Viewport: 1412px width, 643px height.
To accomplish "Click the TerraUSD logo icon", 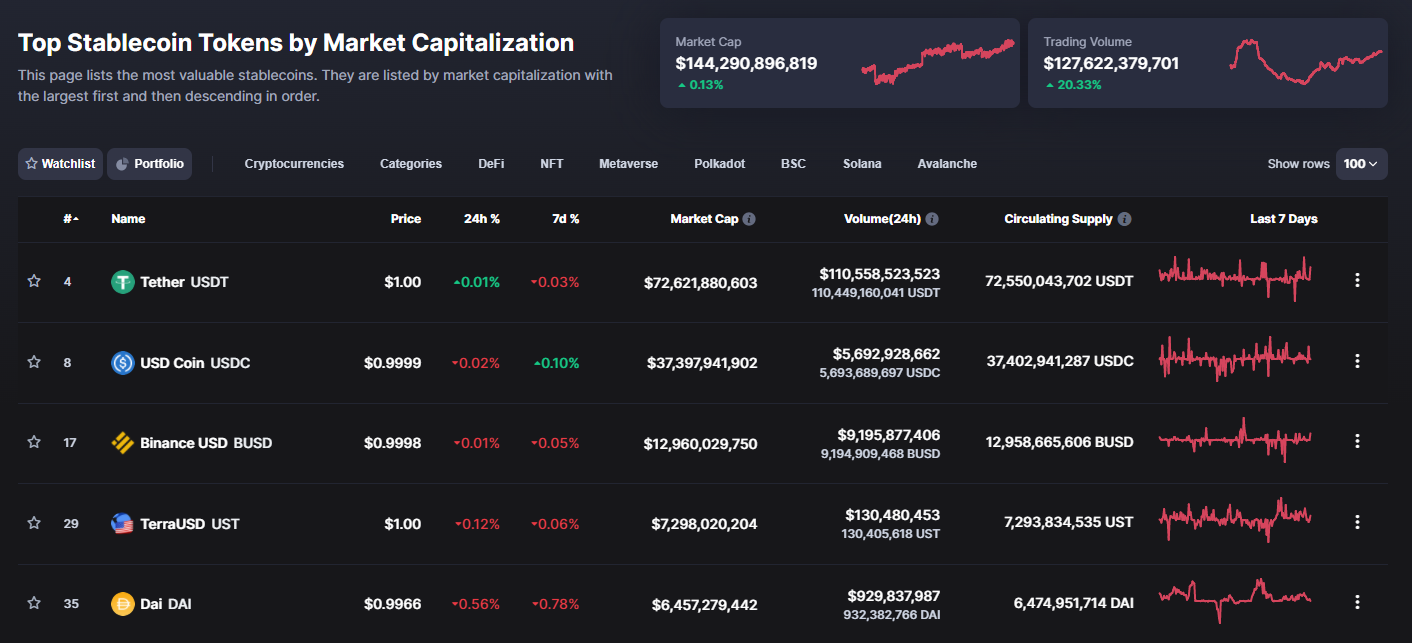I will [122, 523].
